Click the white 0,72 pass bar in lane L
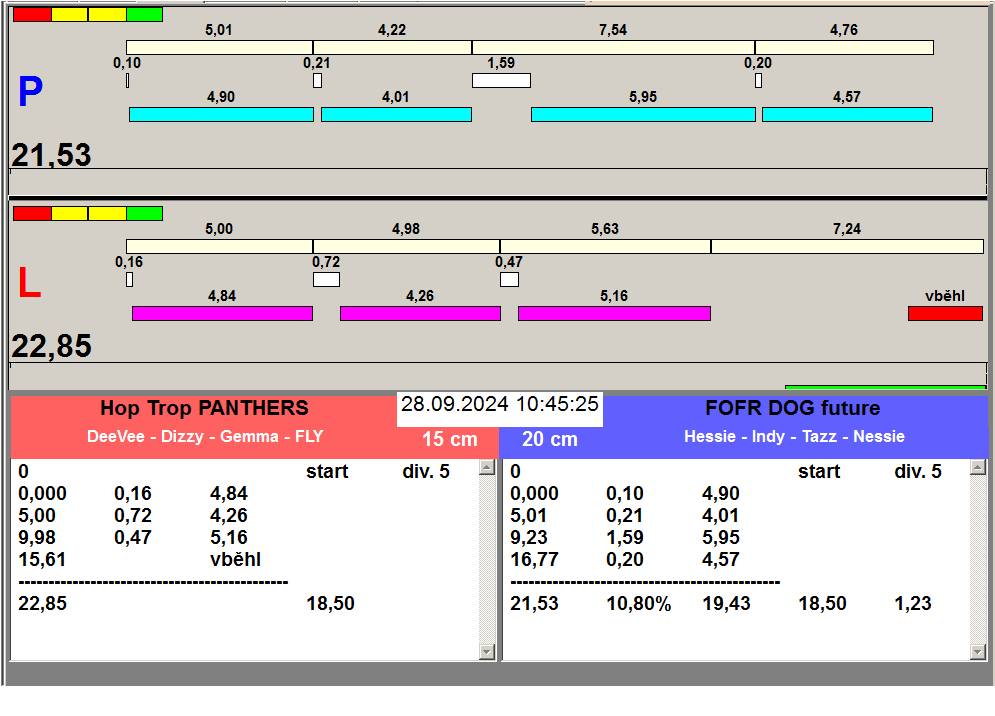 [326, 279]
